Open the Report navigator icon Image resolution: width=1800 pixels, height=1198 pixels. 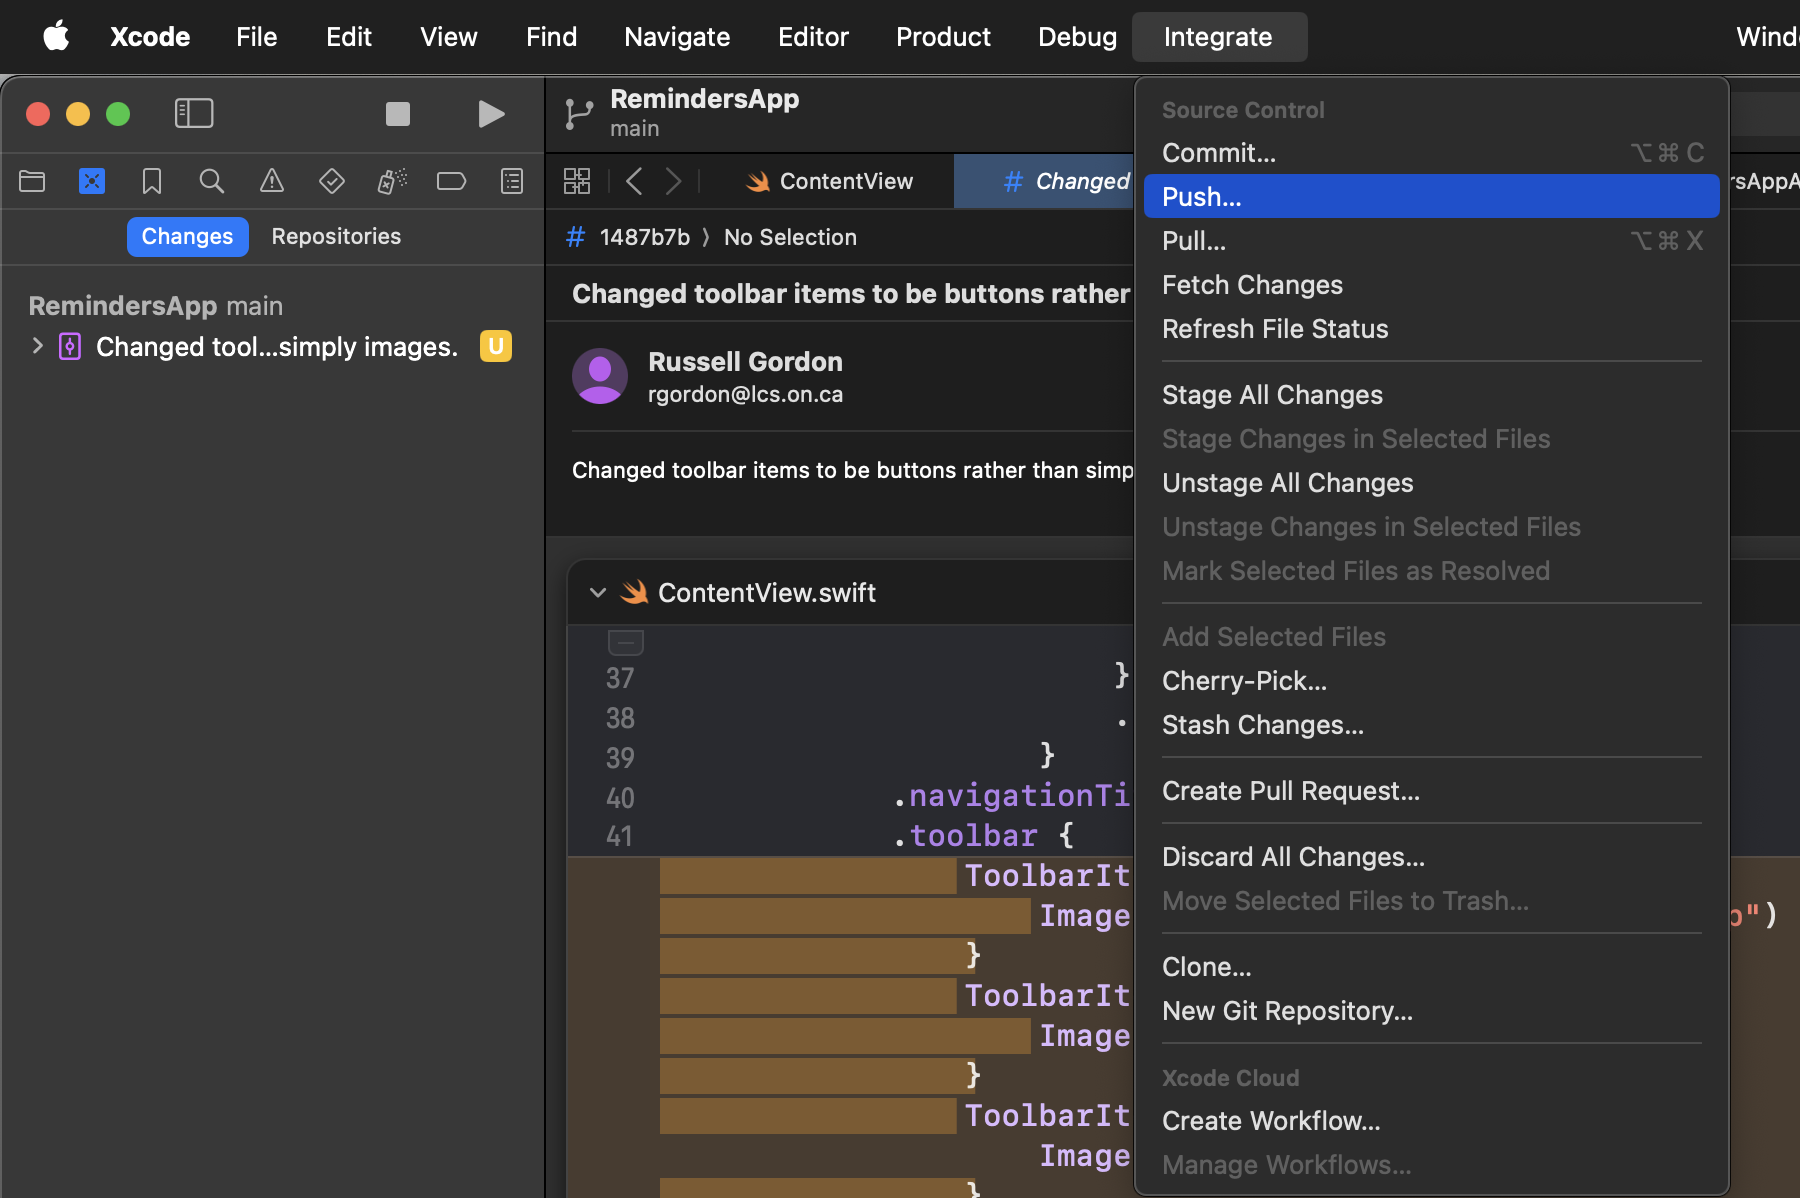[512, 181]
